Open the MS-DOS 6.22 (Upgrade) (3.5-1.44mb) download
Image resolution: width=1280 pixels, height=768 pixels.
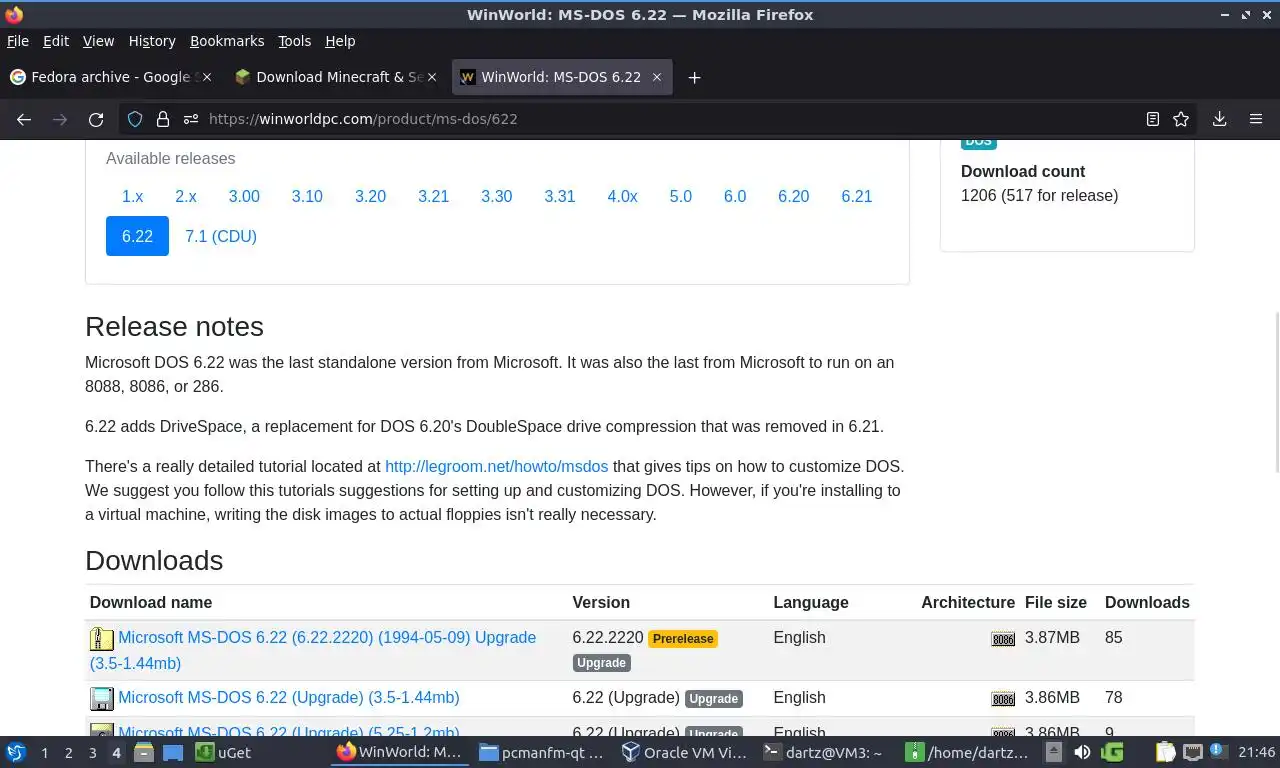(x=289, y=697)
